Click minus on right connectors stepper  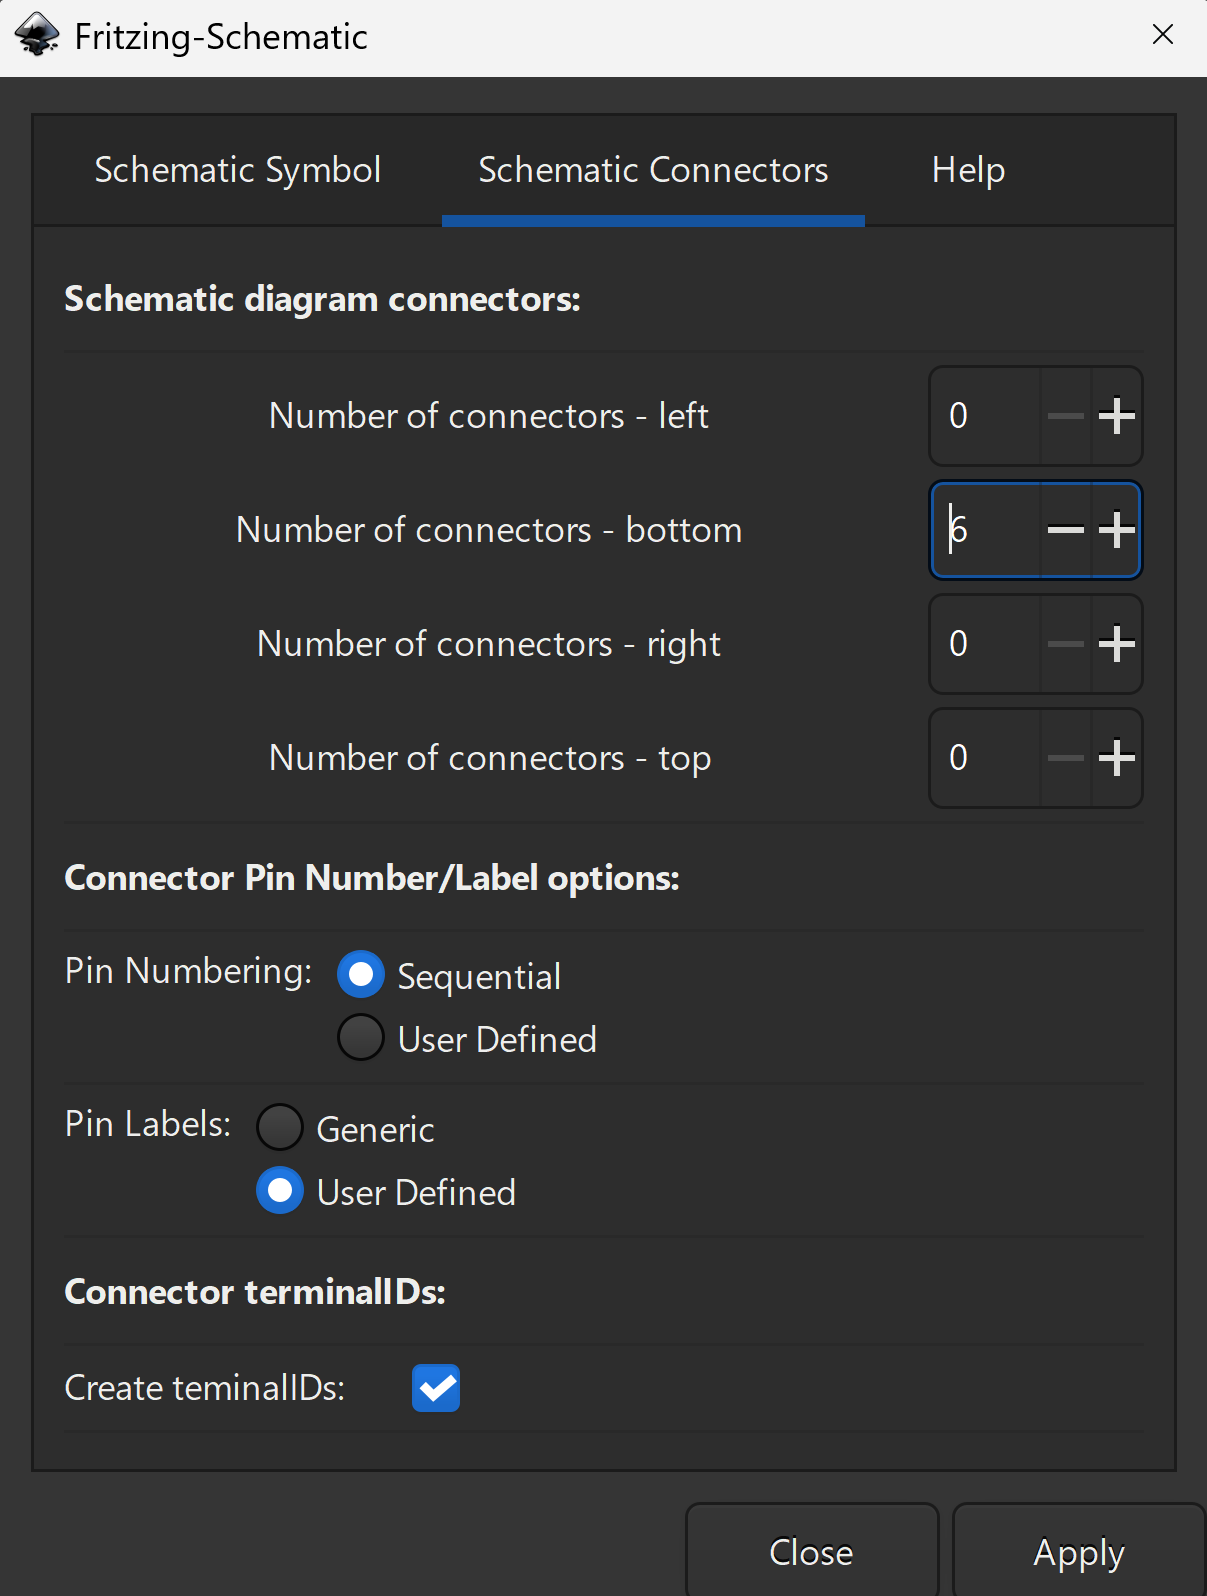click(x=1065, y=644)
